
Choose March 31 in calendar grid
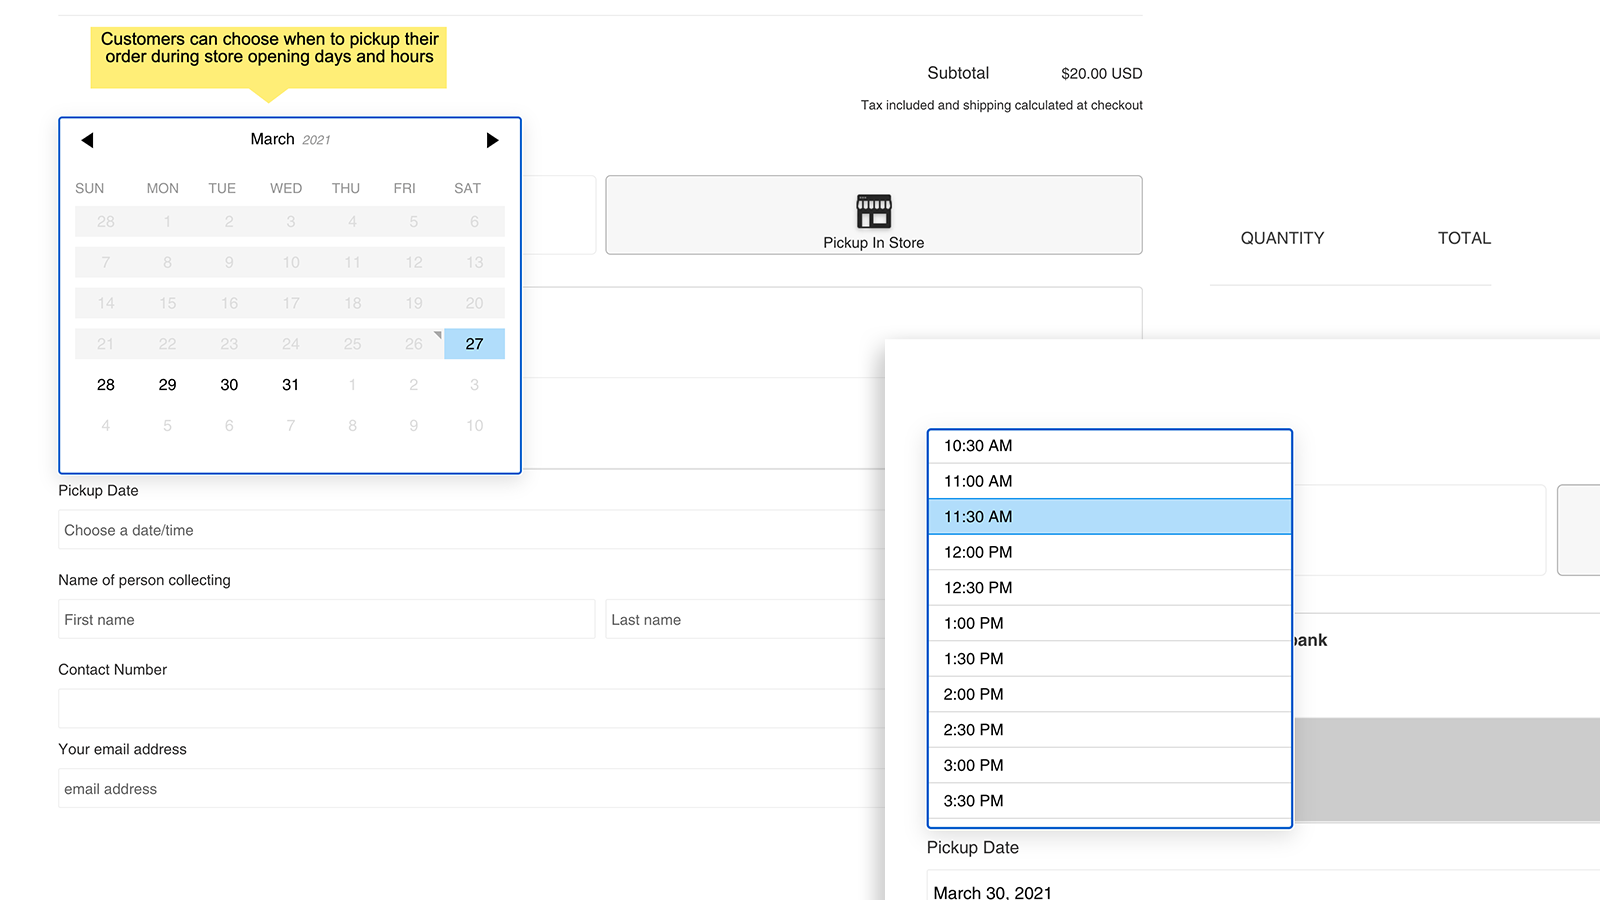(x=290, y=385)
